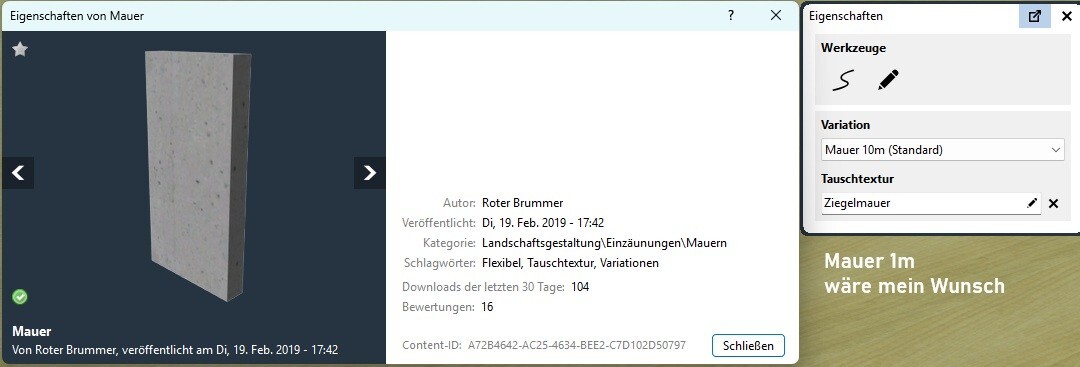Close the Eigenschaften side panel
1080x367 pixels.
coord(1066,16)
